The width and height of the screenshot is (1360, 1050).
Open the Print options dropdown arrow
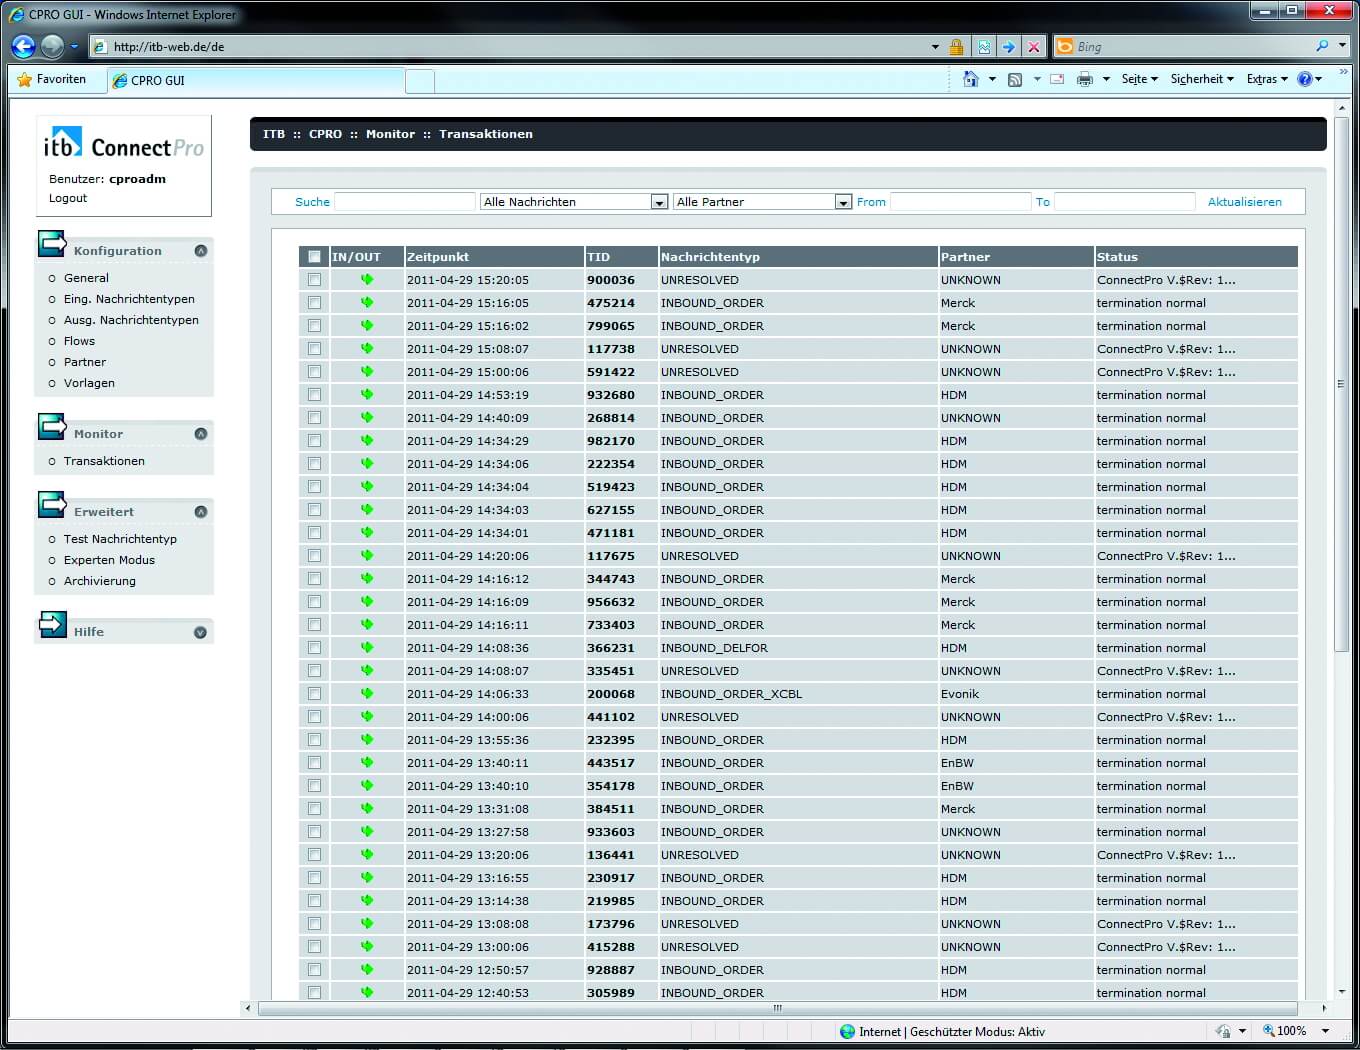(1106, 80)
